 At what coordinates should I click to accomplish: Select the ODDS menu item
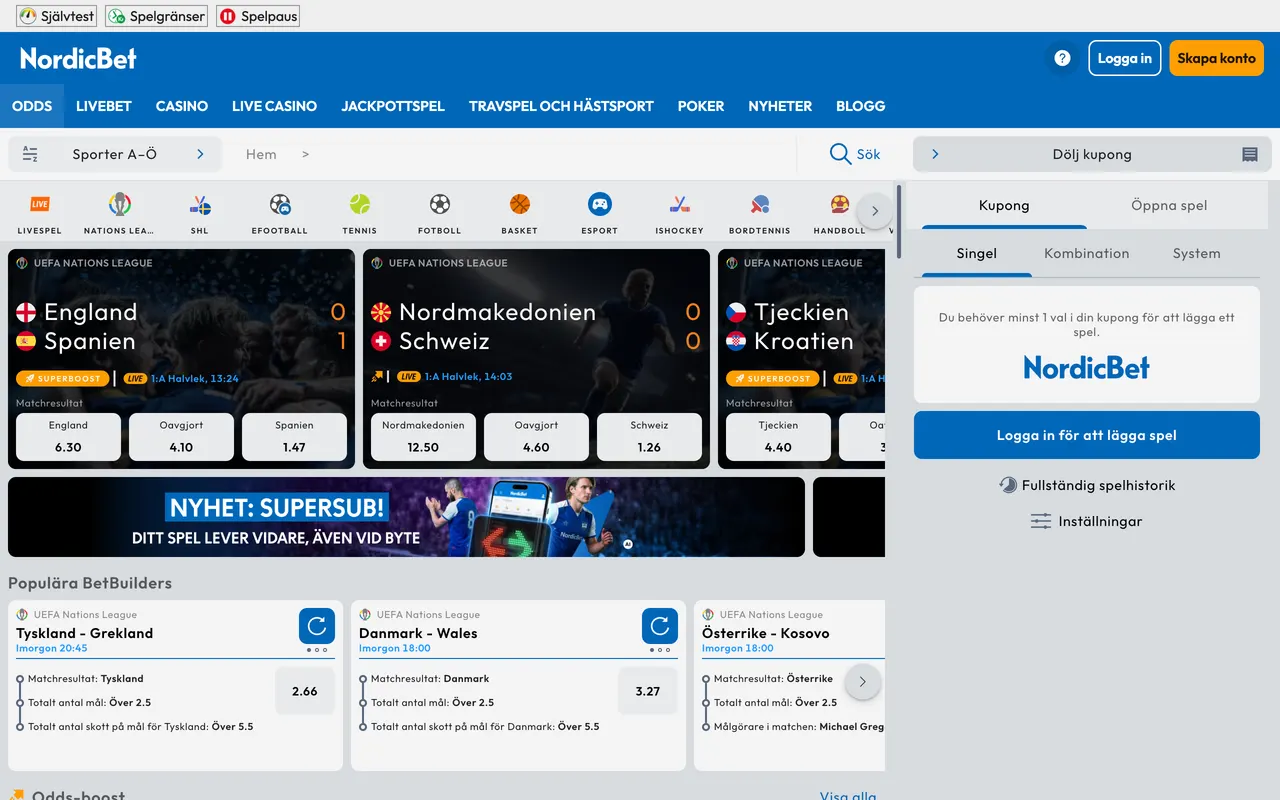(32, 106)
